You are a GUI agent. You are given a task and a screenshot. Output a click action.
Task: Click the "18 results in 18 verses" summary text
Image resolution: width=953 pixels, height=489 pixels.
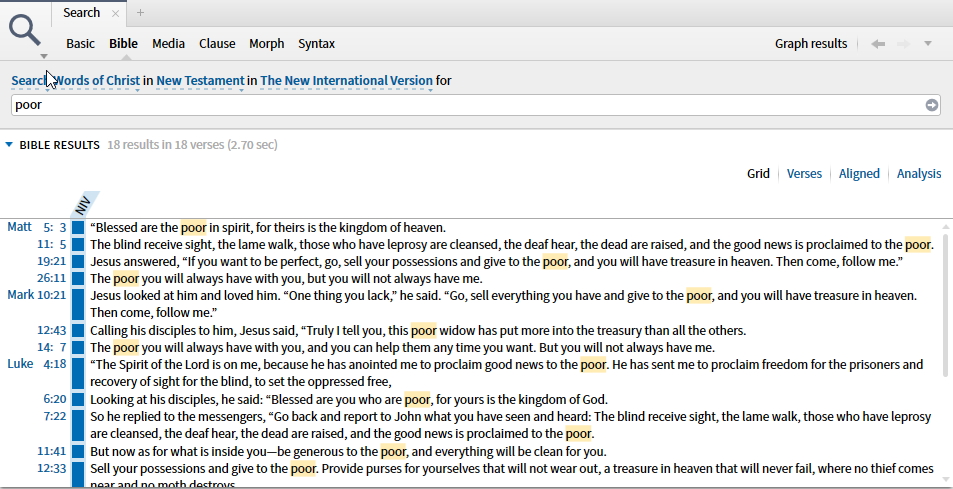(192, 145)
